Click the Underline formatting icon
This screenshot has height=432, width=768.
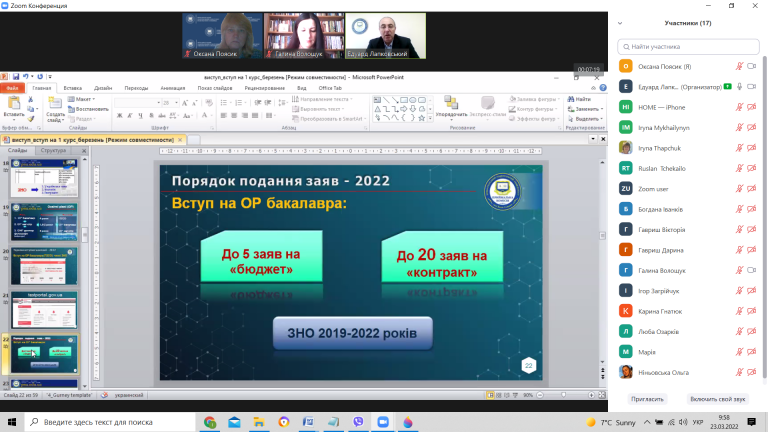point(140,116)
